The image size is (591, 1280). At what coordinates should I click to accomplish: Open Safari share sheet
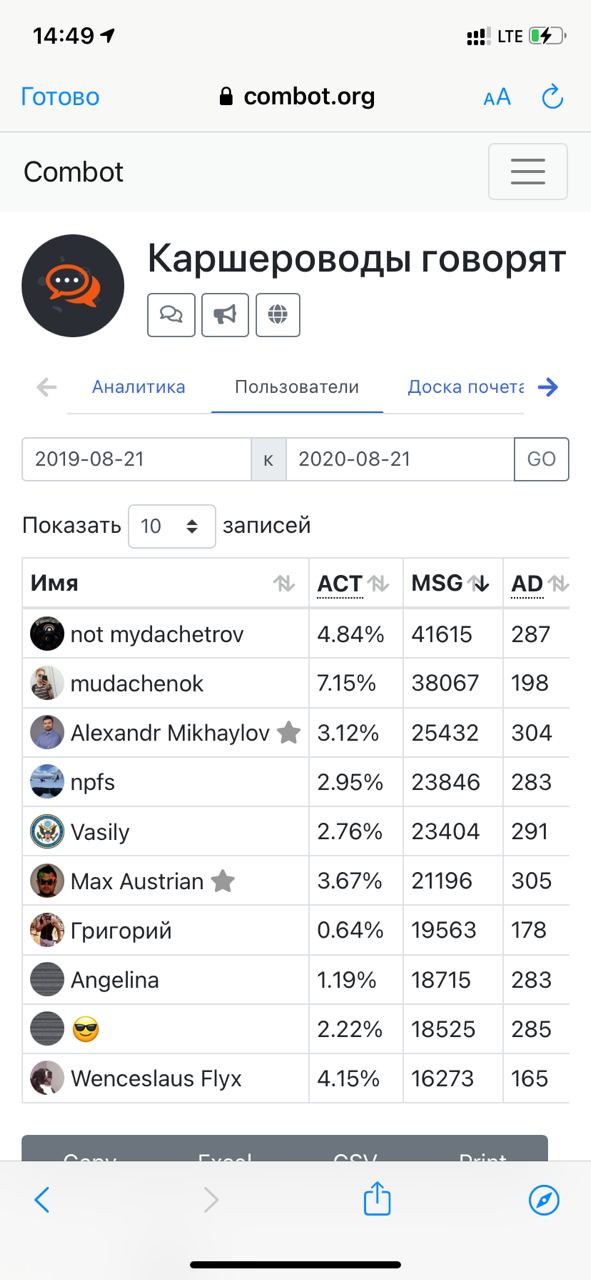376,1198
